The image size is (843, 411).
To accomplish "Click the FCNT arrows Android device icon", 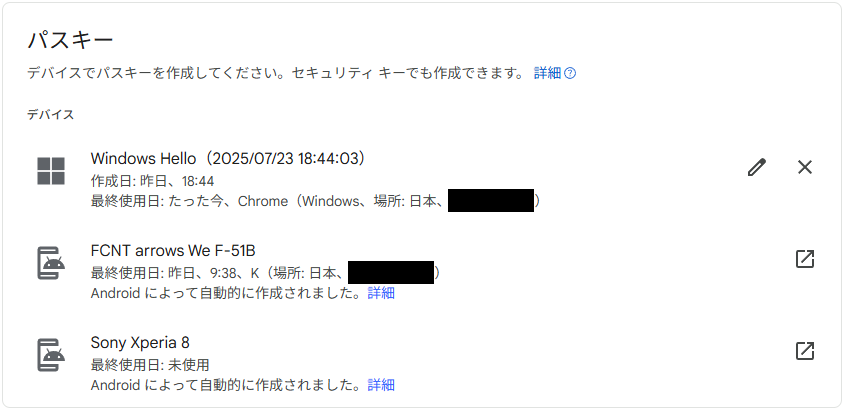I will 51,263.
